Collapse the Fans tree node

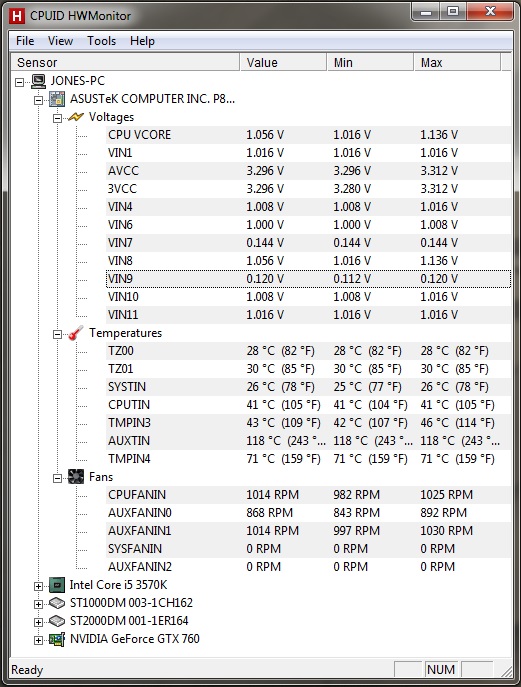(x=57, y=478)
